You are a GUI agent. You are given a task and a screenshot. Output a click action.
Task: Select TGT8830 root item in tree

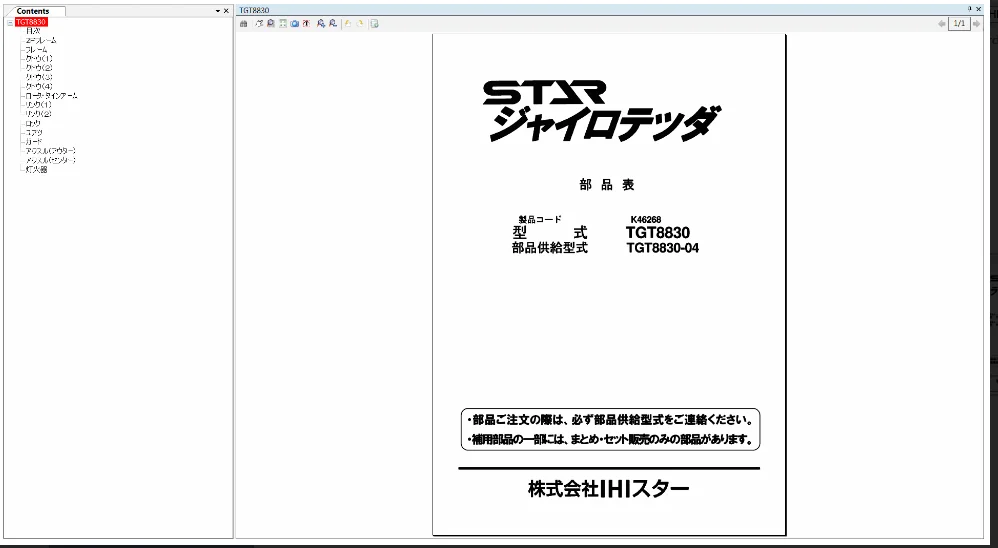pos(31,22)
